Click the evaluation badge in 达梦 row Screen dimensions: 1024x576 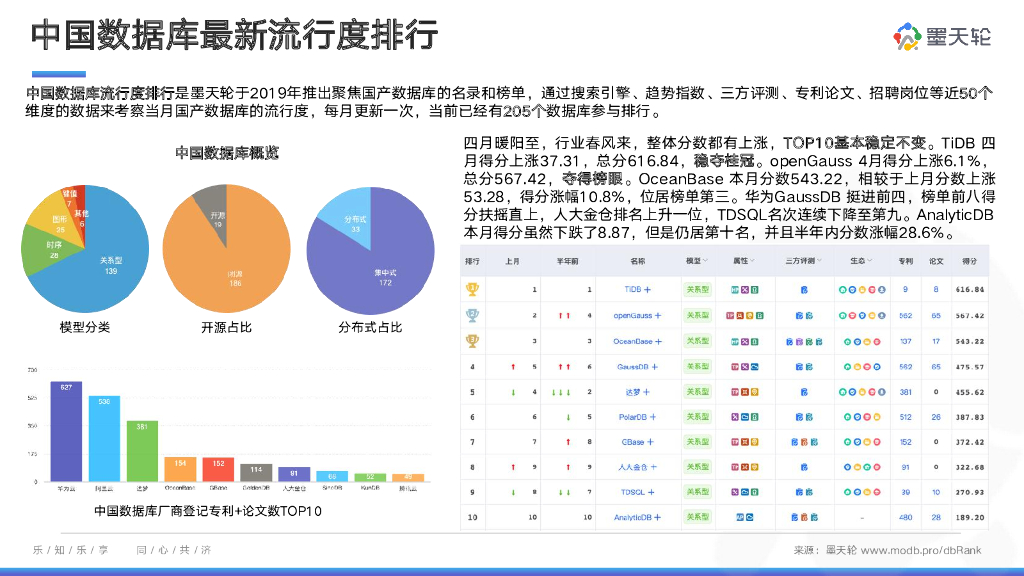(x=804, y=392)
